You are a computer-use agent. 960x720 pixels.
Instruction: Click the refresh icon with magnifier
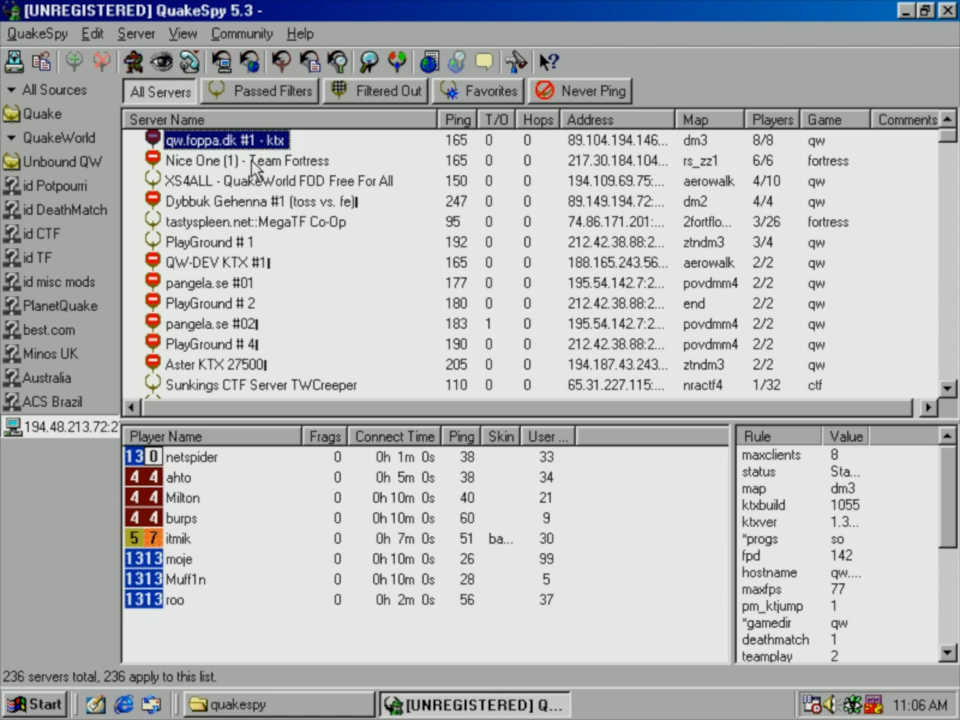[x=337, y=61]
